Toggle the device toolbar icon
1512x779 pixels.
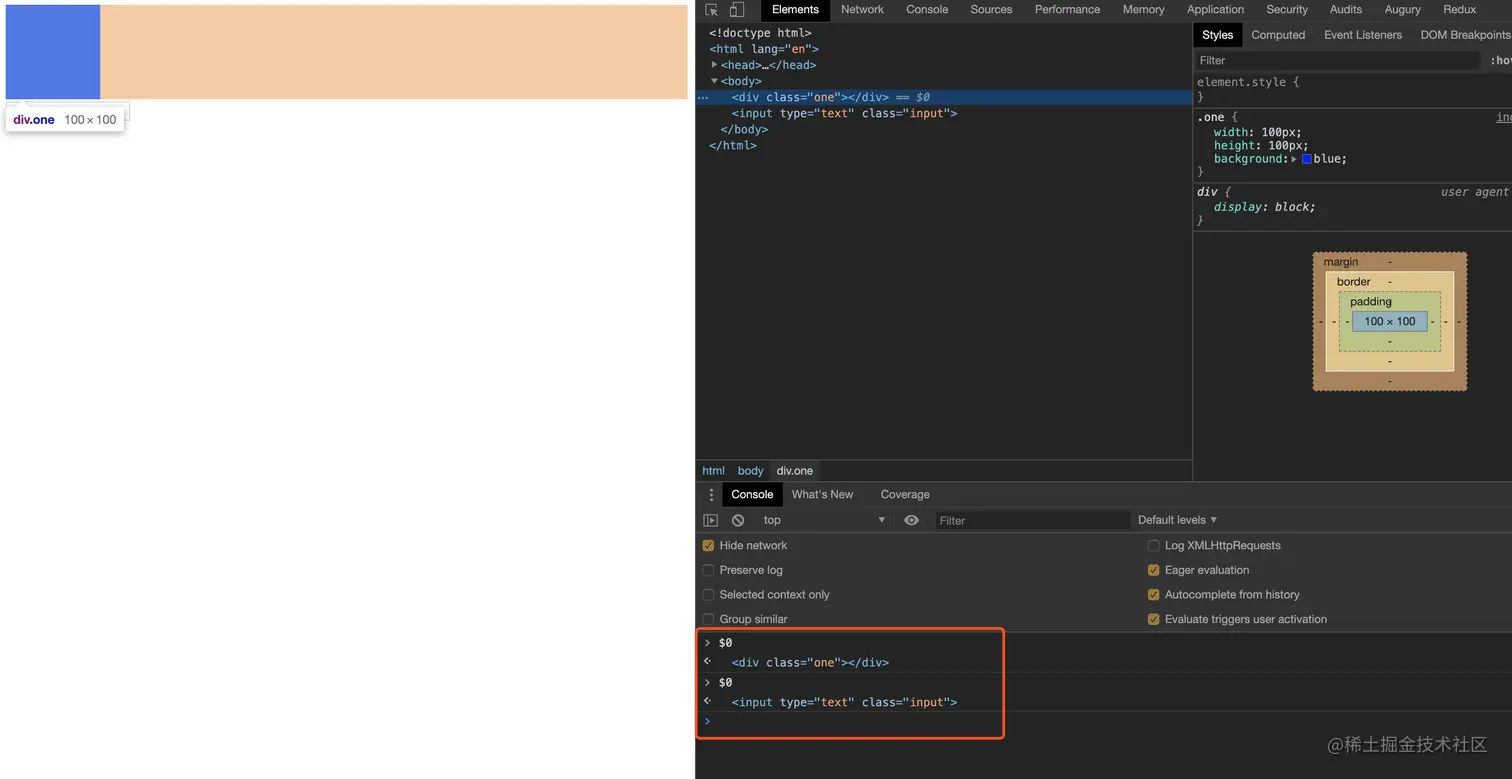737,10
